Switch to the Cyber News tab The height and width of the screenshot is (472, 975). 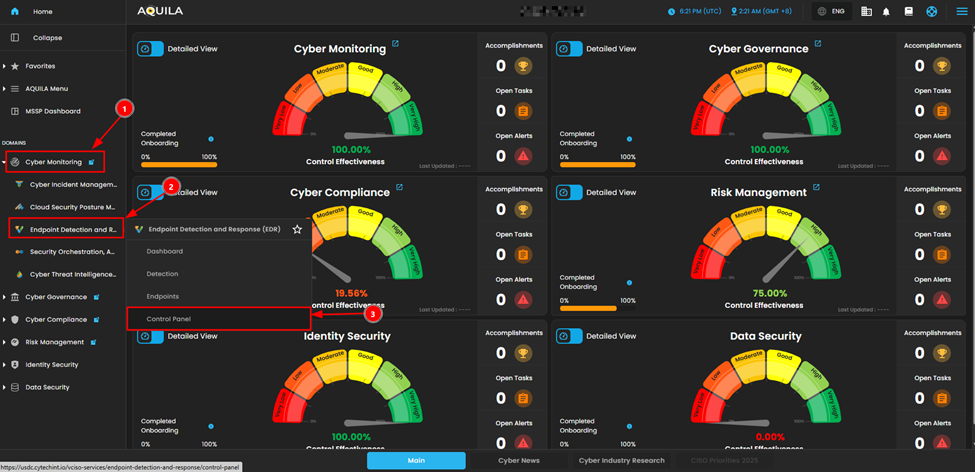[519, 461]
